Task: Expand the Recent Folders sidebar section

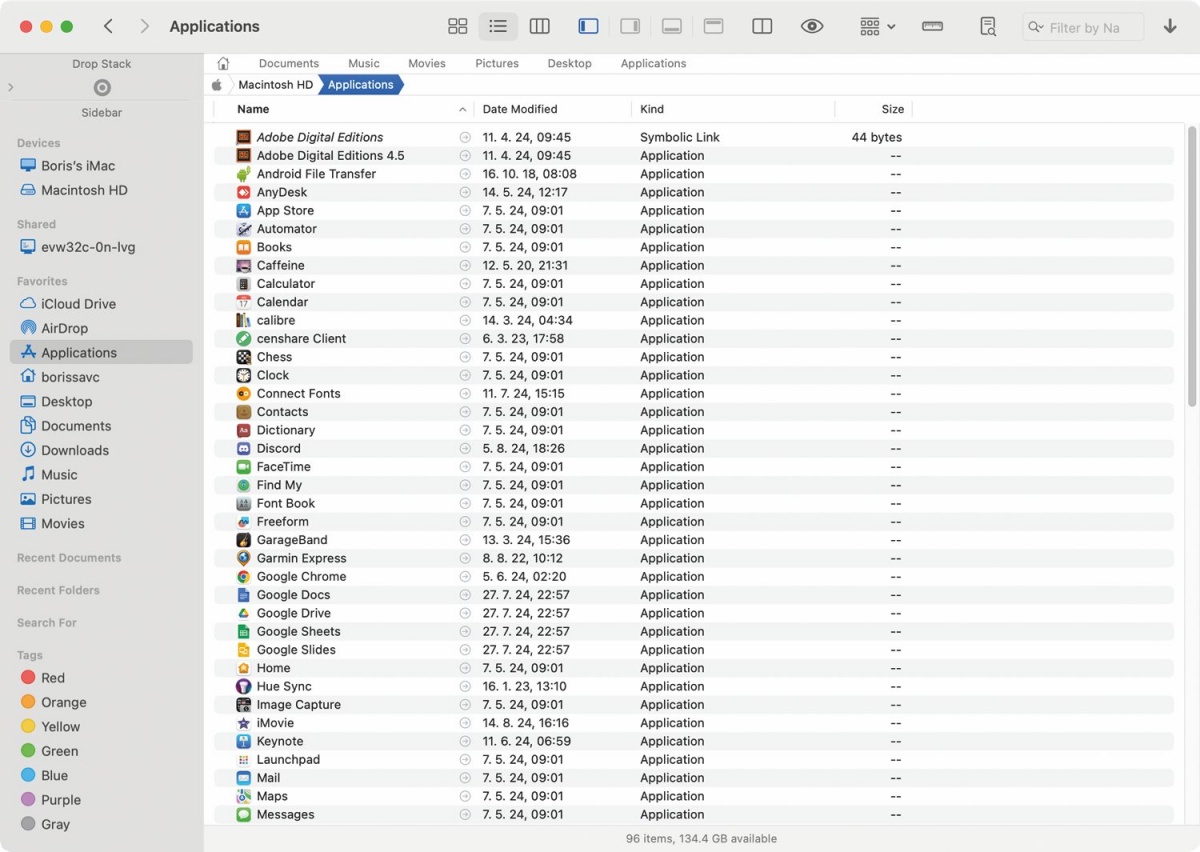Action: coord(58,591)
